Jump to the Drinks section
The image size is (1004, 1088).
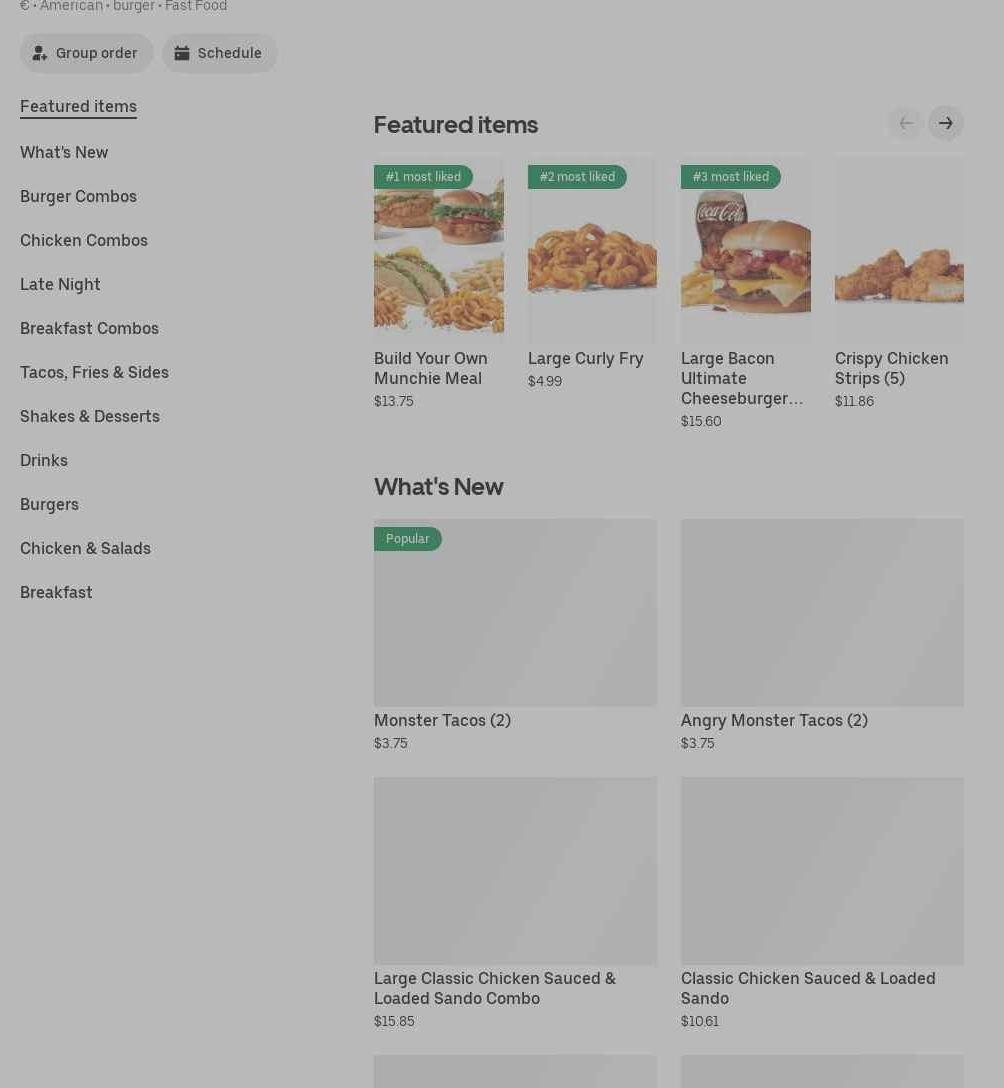pos(44,460)
